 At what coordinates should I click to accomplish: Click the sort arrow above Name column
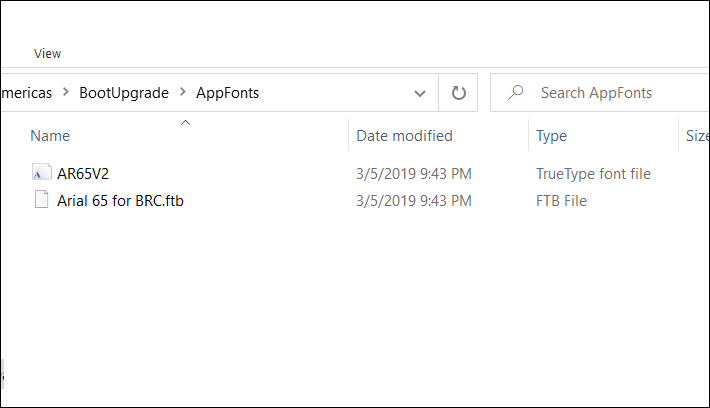click(185, 122)
